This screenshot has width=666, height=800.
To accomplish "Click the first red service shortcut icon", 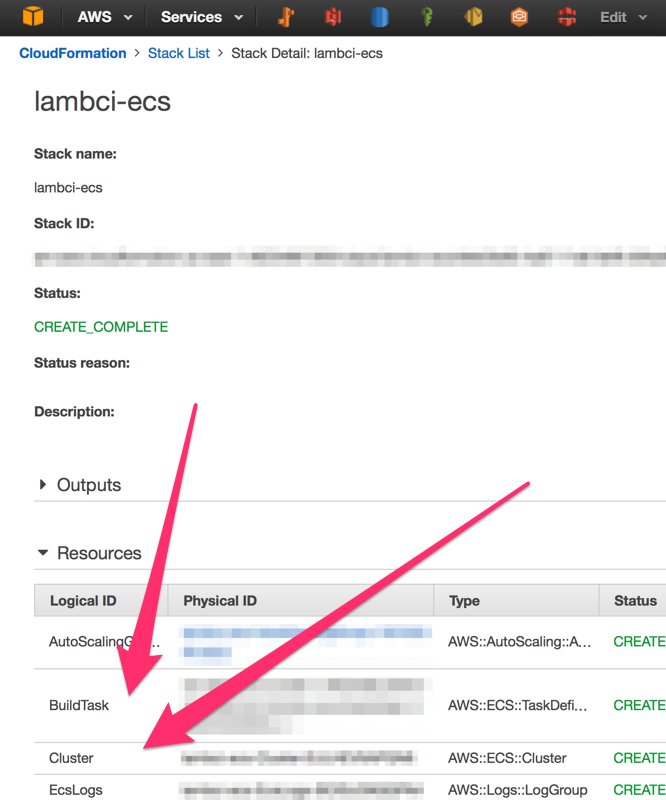I will (333, 17).
